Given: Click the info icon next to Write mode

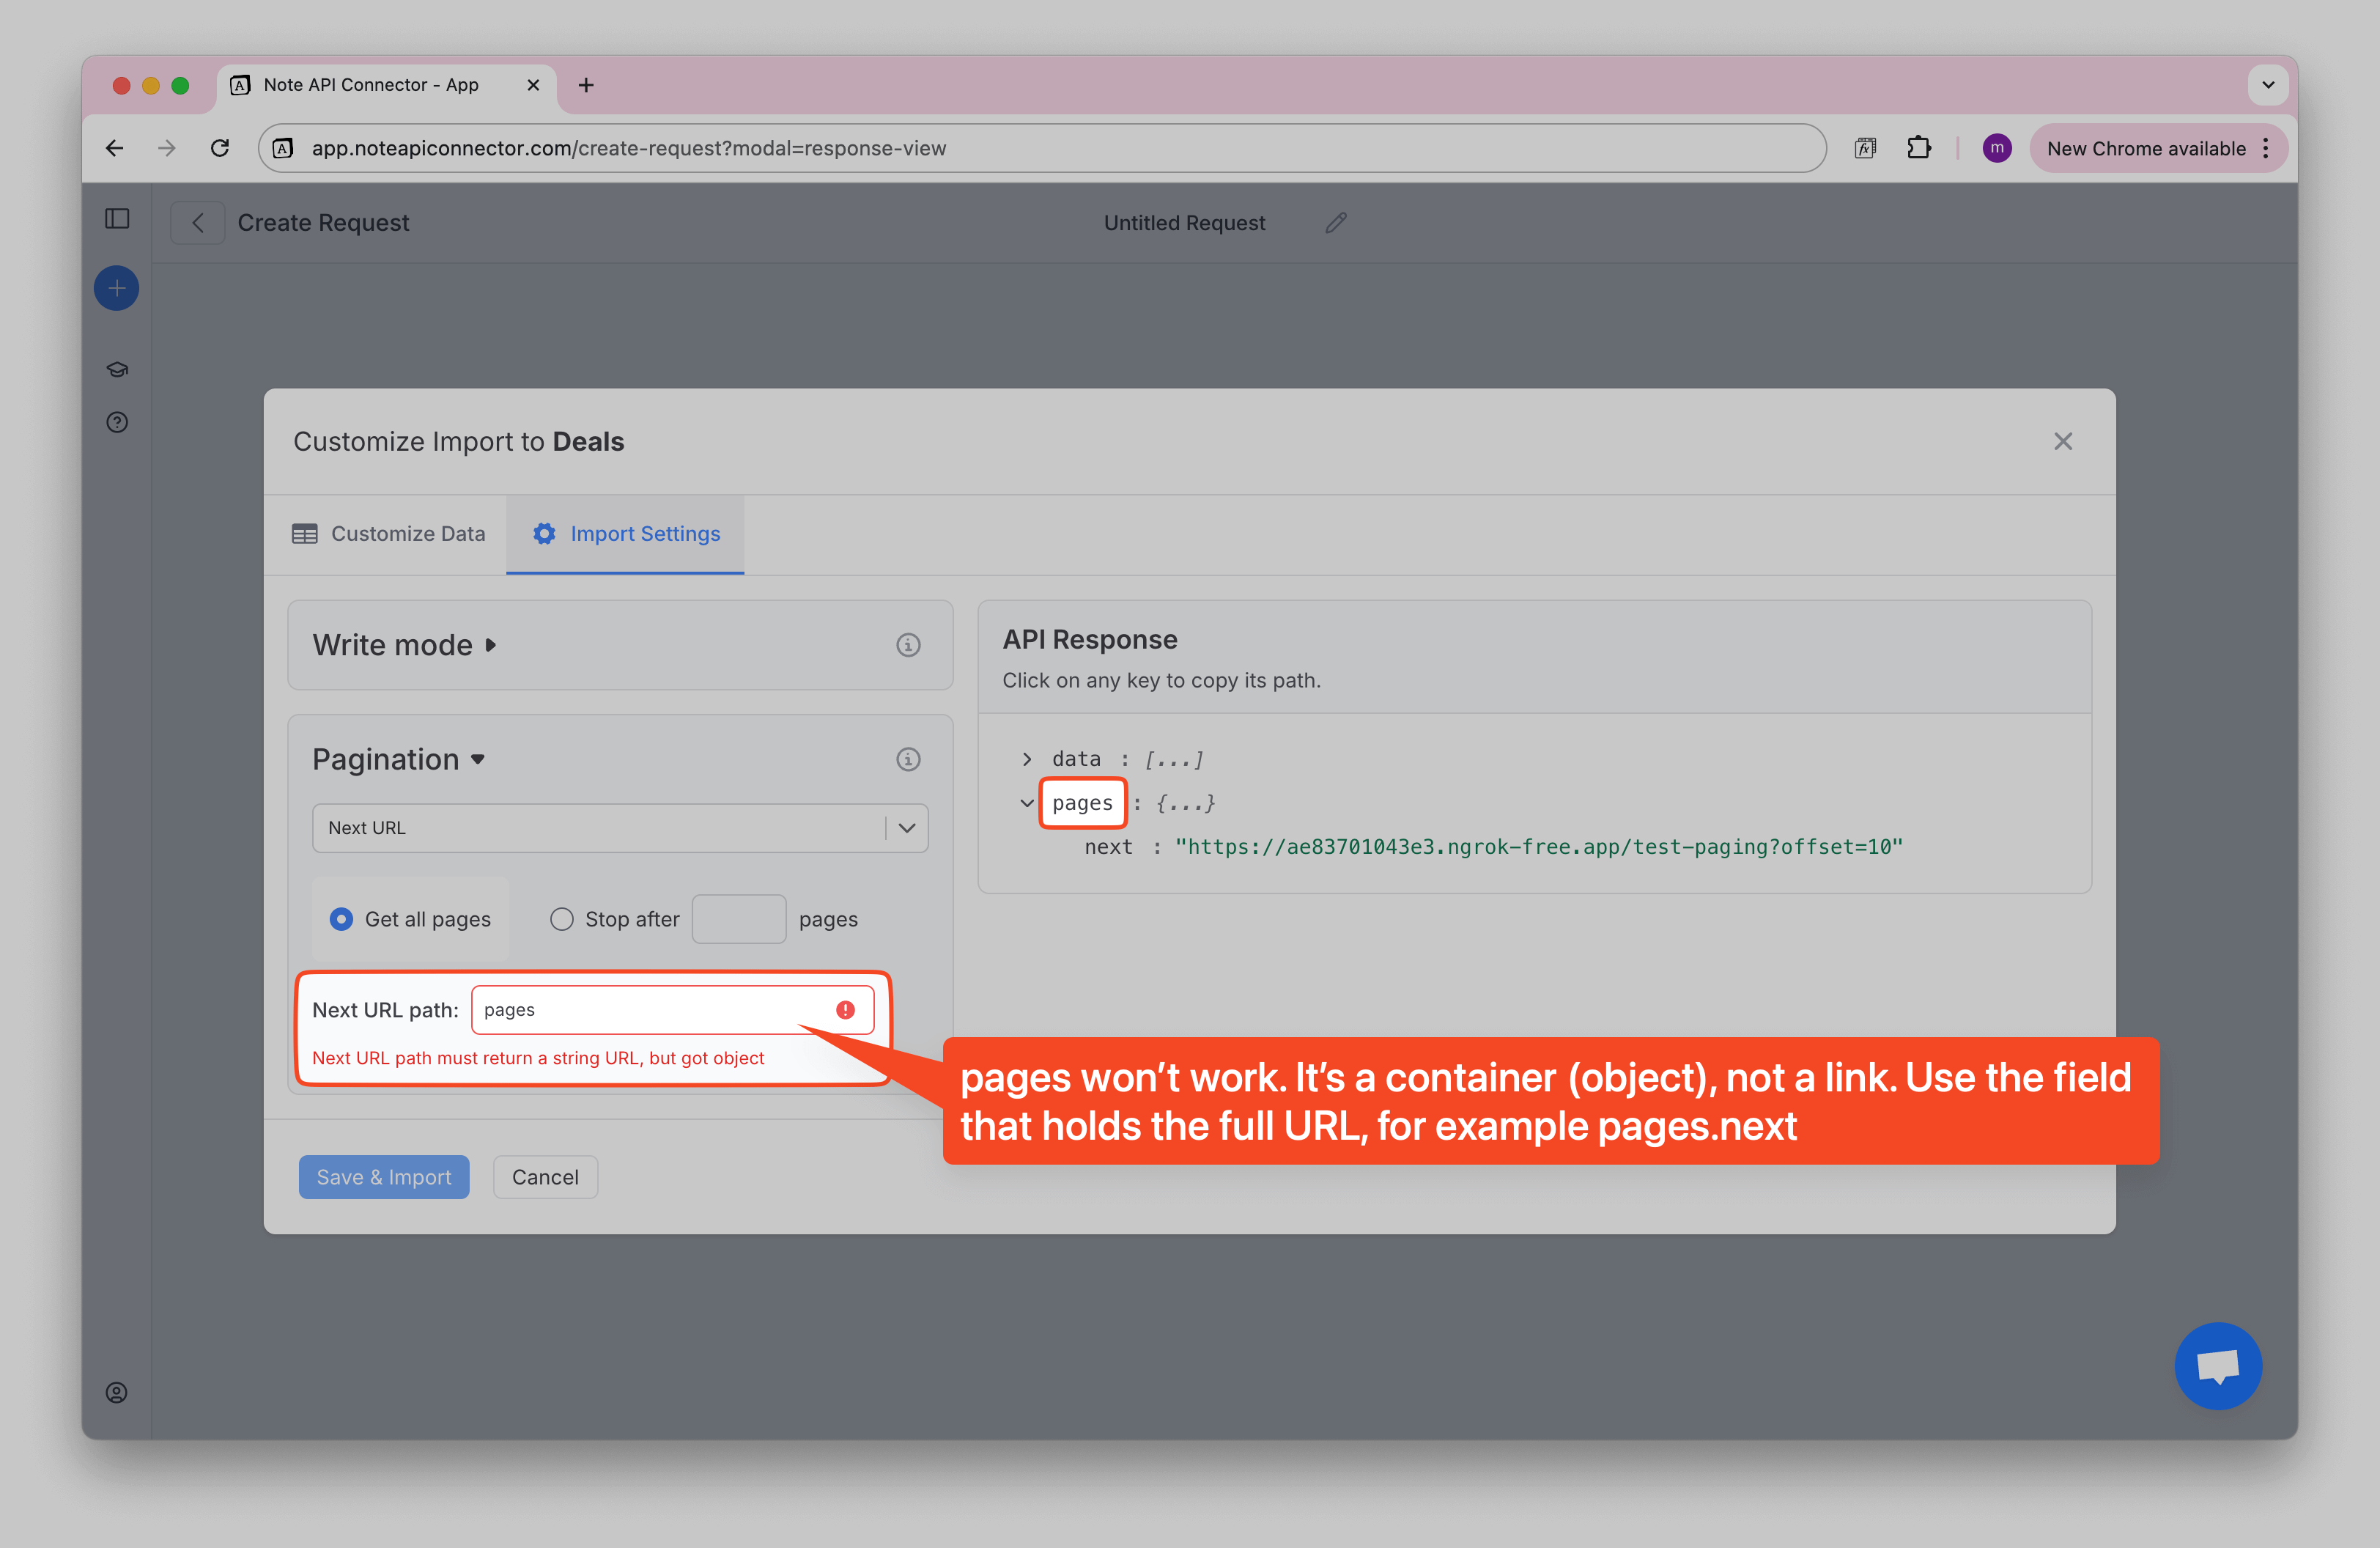Looking at the screenshot, I should (x=908, y=645).
